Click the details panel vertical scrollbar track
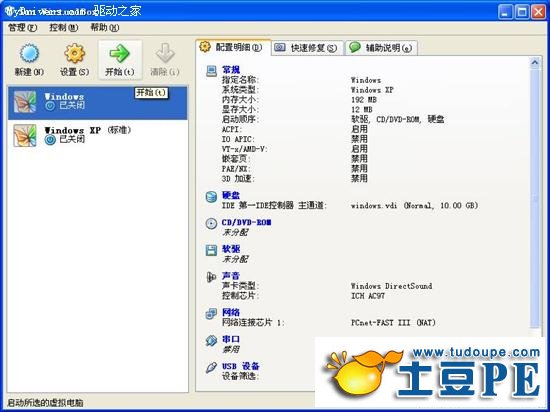Image resolution: width=550 pixels, height=412 pixels. tap(535, 198)
